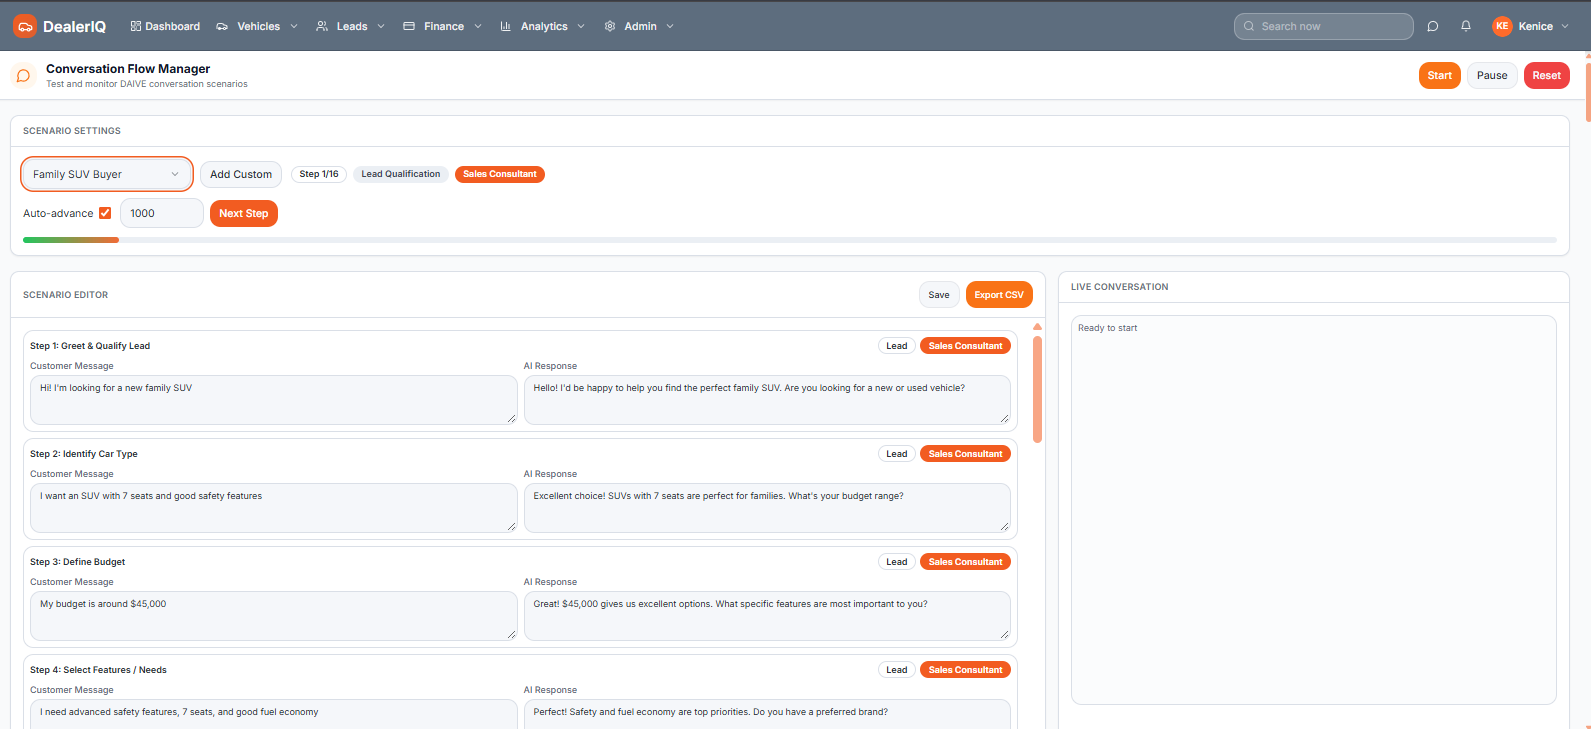Expand the Admin menu chevron
Image resolution: width=1591 pixels, height=729 pixels.
pos(670,26)
